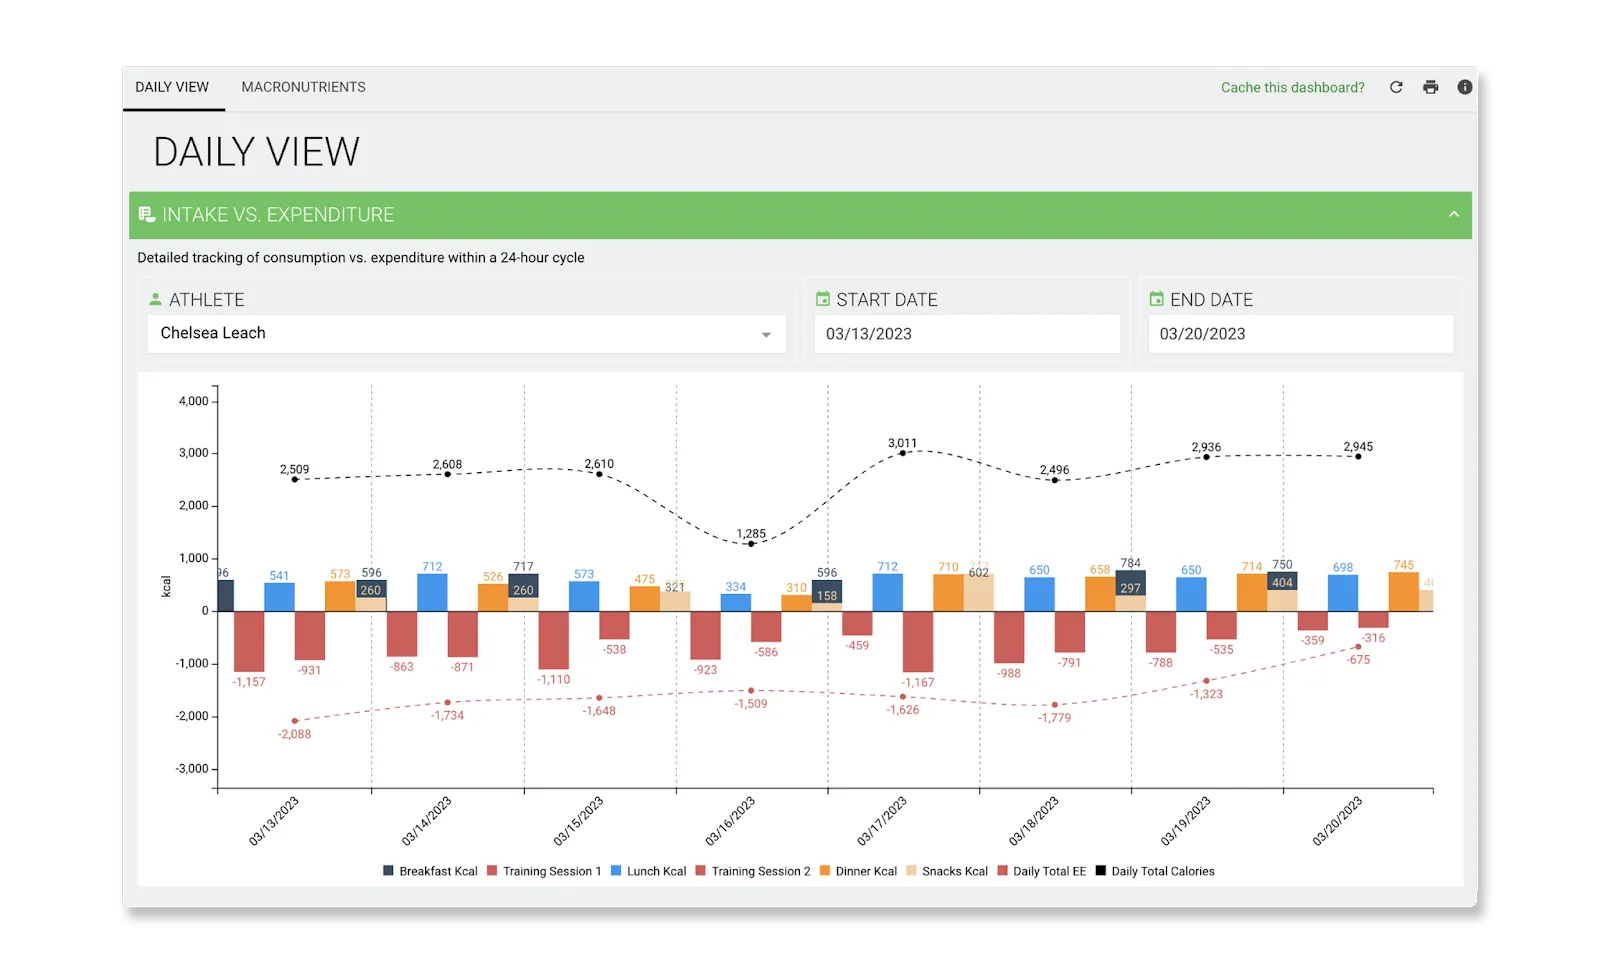This screenshot has width=1600, height=973.
Task: Click the athlete person icon
Action: 155,299
